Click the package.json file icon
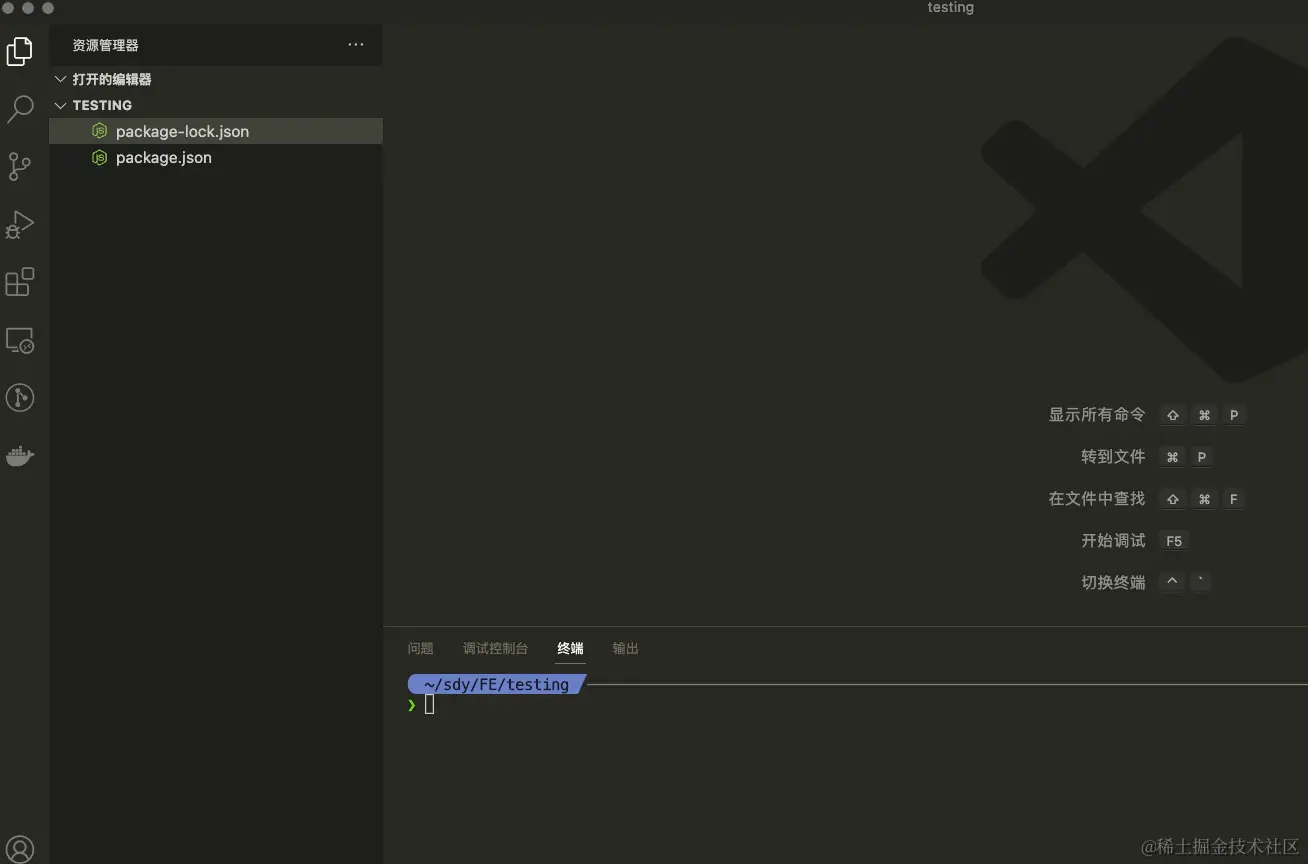The height and width of the screenshot is (864, 1308). point(99,157)
